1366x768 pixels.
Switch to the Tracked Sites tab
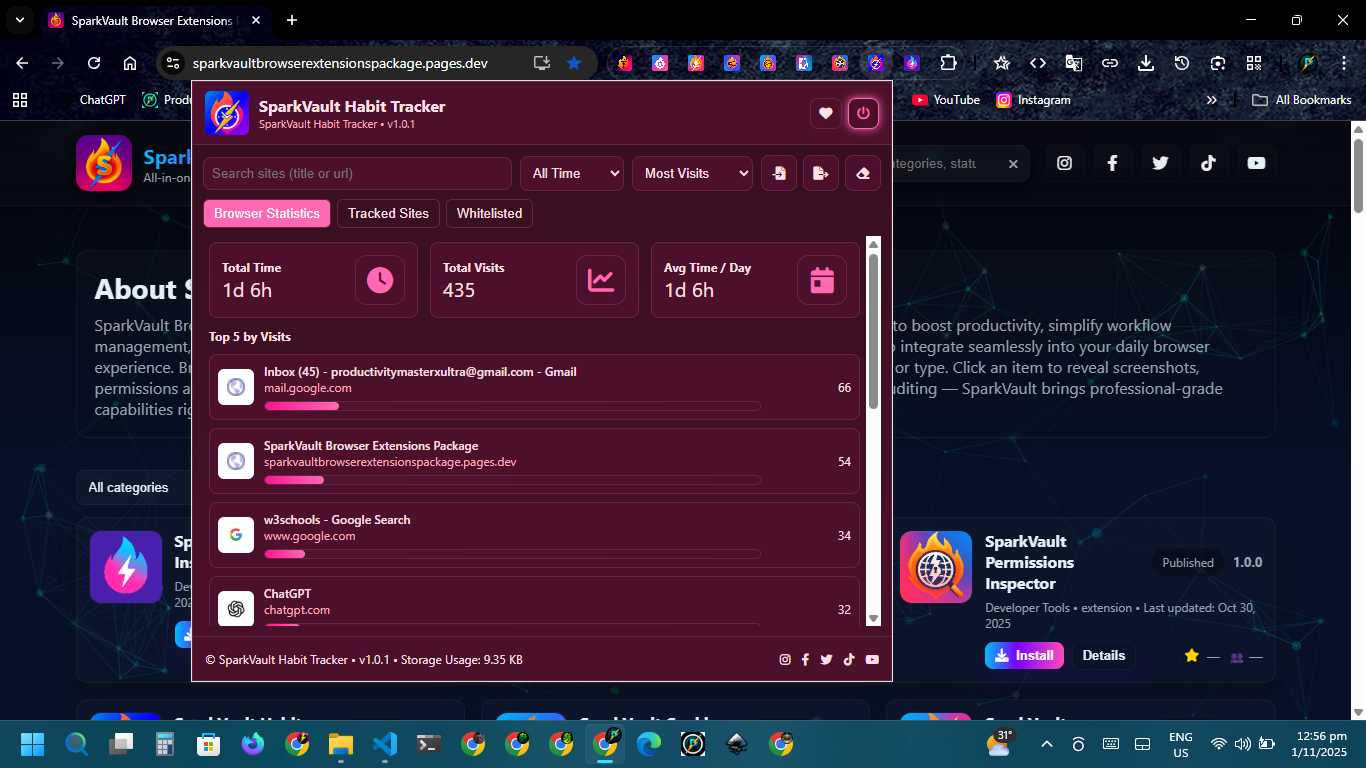coord(388,213)
